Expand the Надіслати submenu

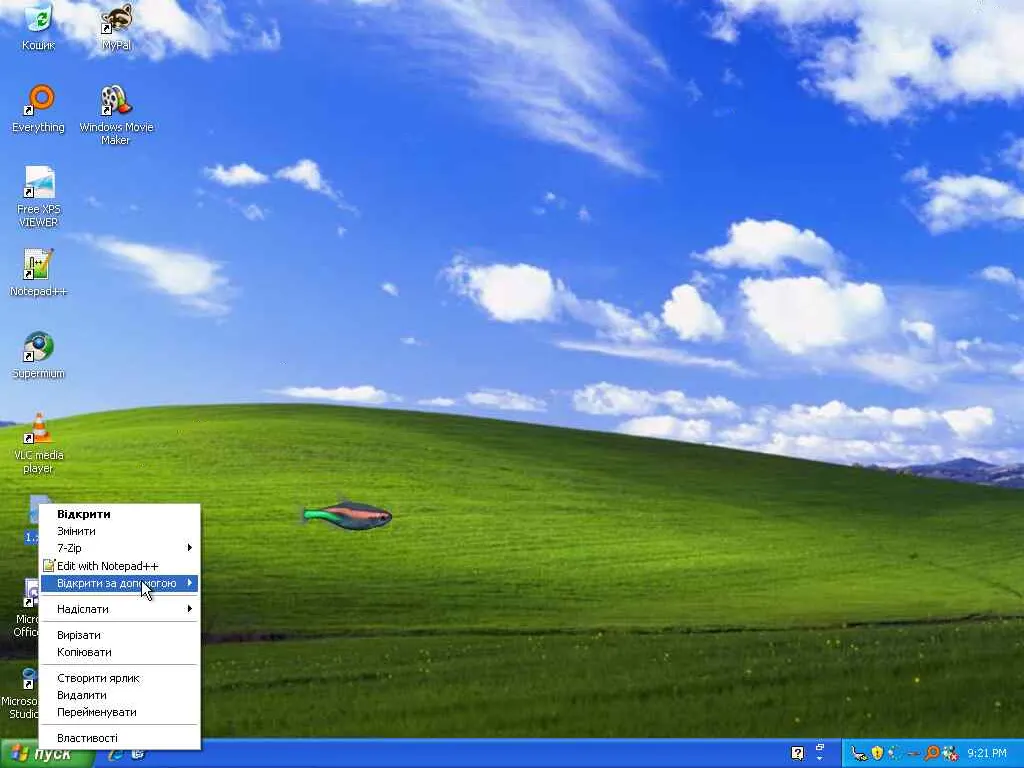click(x=120, y=609)
